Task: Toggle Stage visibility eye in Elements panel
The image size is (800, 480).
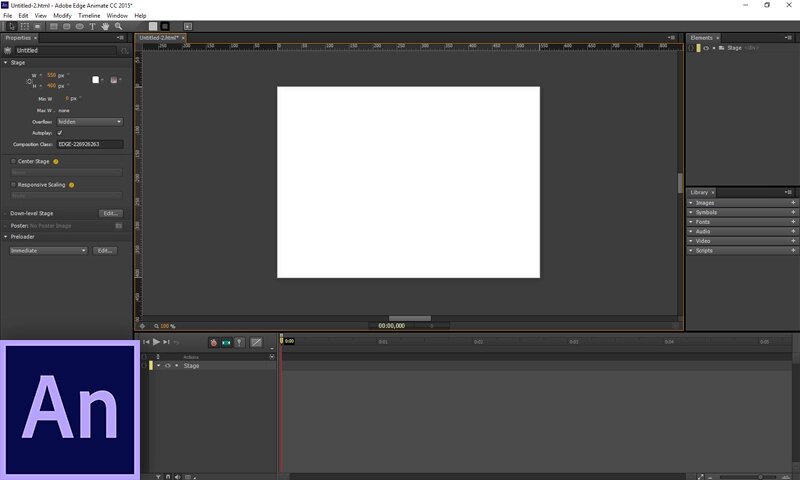Action: [x=706, y=48]
